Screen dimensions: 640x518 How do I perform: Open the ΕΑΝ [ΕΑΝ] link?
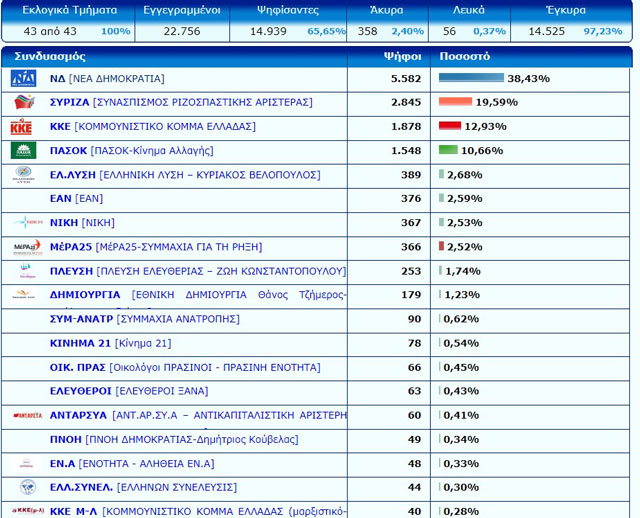point(76,198)
